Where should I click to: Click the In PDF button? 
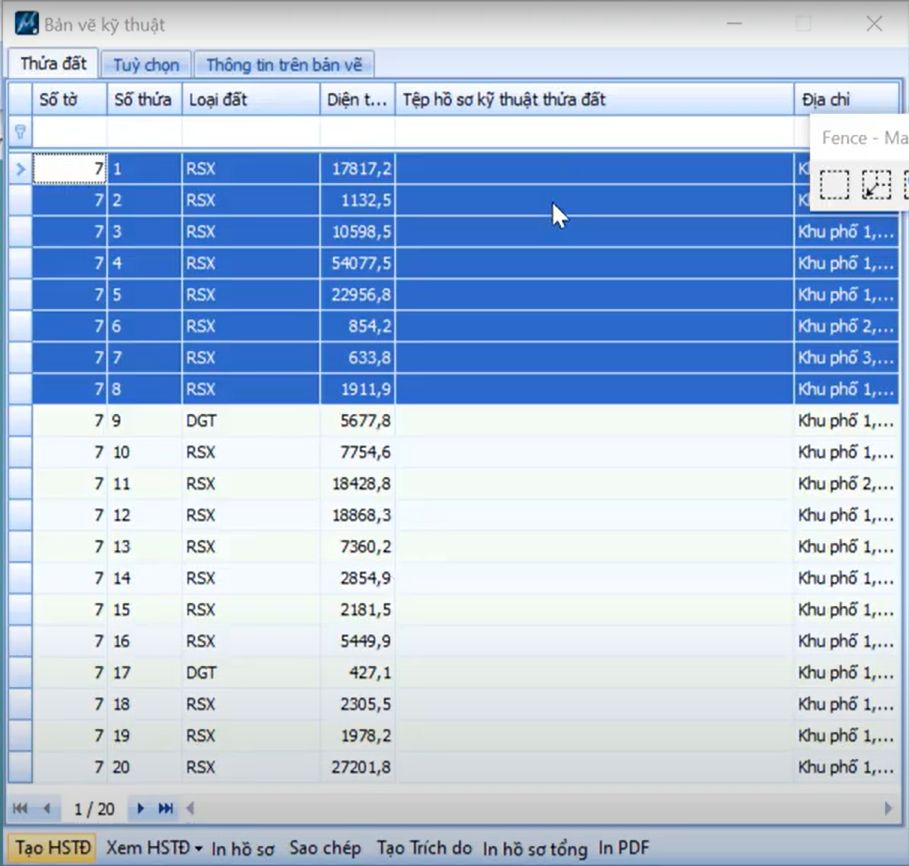point(624,848)
